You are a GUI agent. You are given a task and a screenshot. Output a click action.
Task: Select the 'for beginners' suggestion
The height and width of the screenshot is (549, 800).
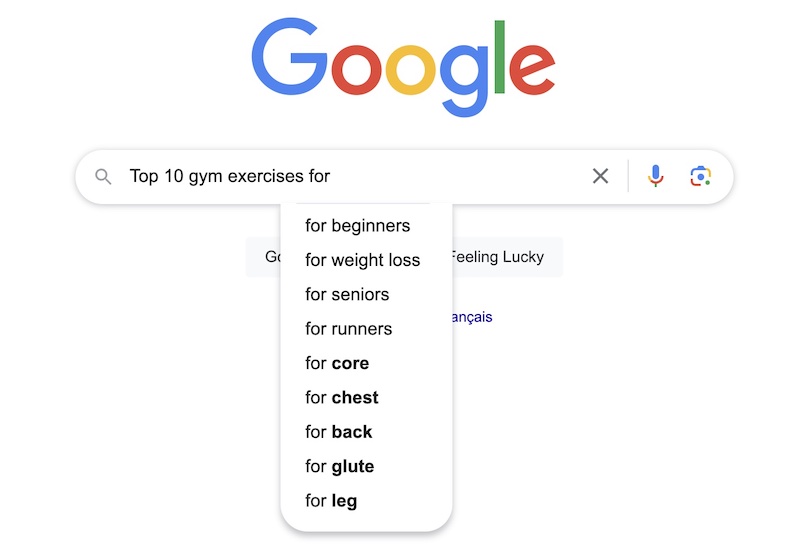[x=358, y=226]
